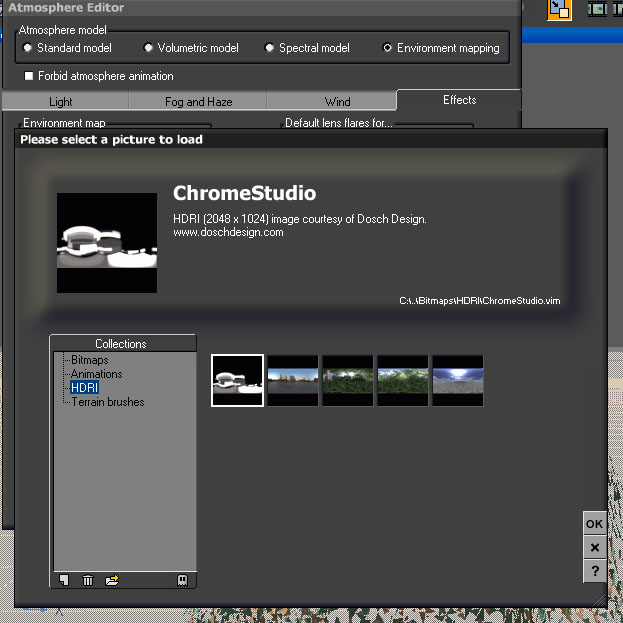Screen dimensions: 623x623
Task: Click the new collection page icon
Action: click(64, 580)
